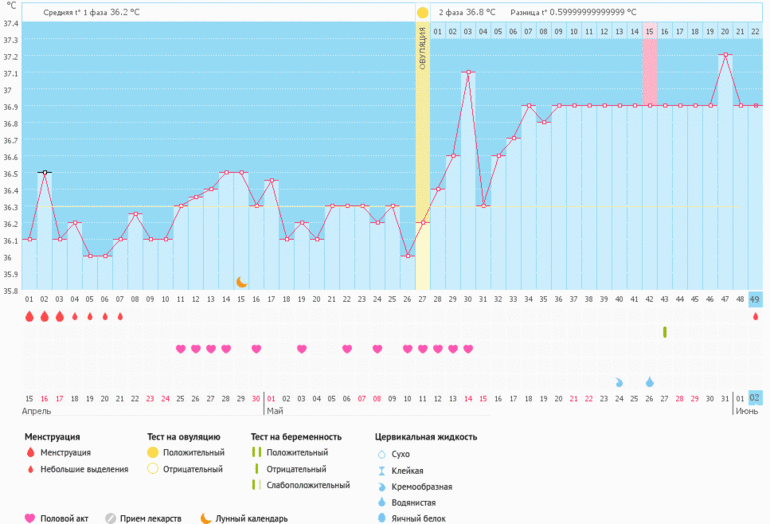Screen dimensions: 770x524
Task: Select the 37.2 temperature peak on day 47
Action: (725, 55)
